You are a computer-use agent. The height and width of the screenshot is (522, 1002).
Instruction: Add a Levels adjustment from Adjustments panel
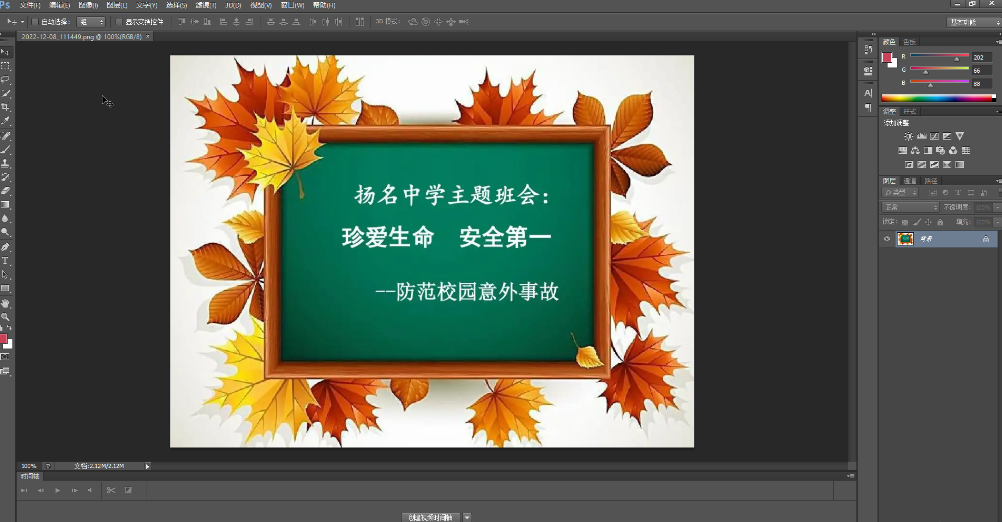[921, 136]
